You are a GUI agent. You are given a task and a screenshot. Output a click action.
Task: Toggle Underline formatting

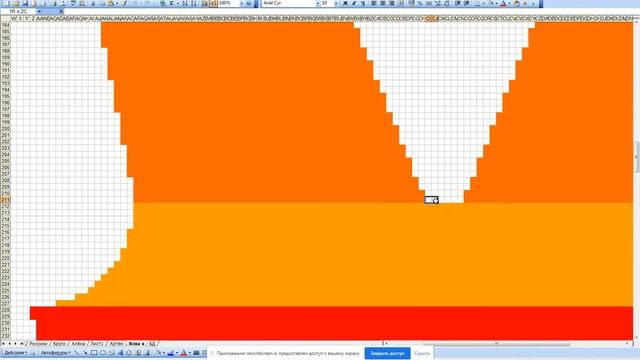pos(362,3)
